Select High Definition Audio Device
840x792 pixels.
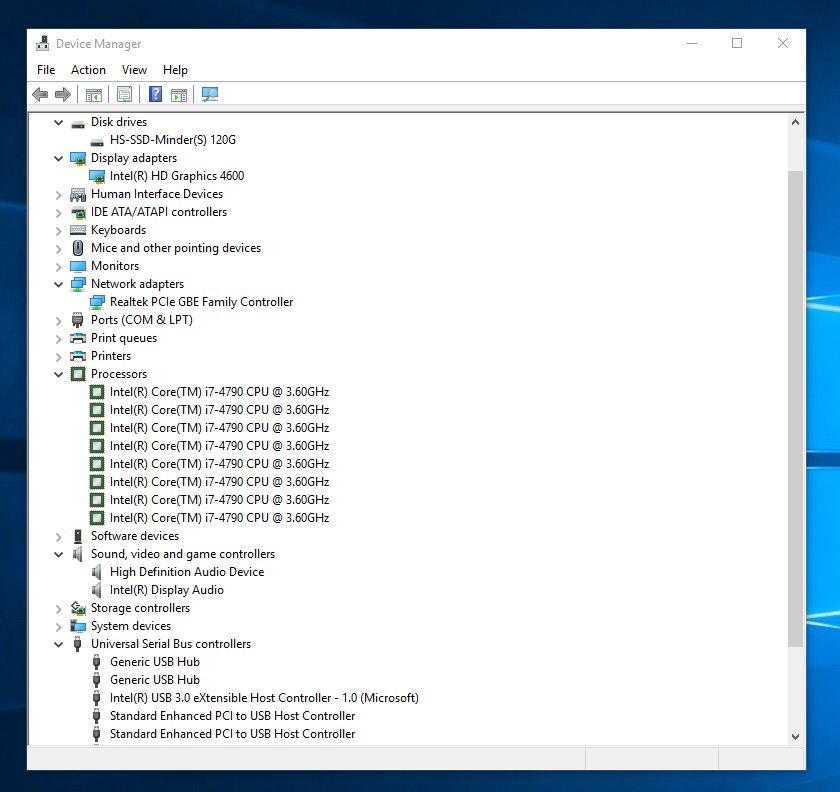point(187,572)
